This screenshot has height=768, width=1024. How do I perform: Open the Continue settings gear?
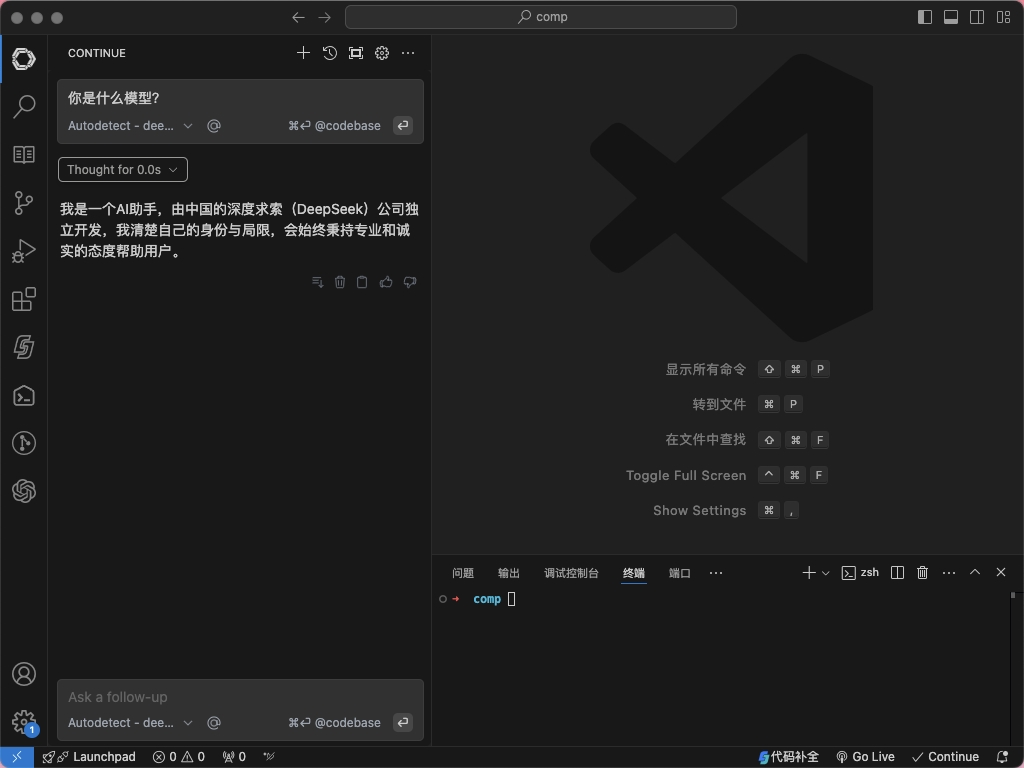381,53
